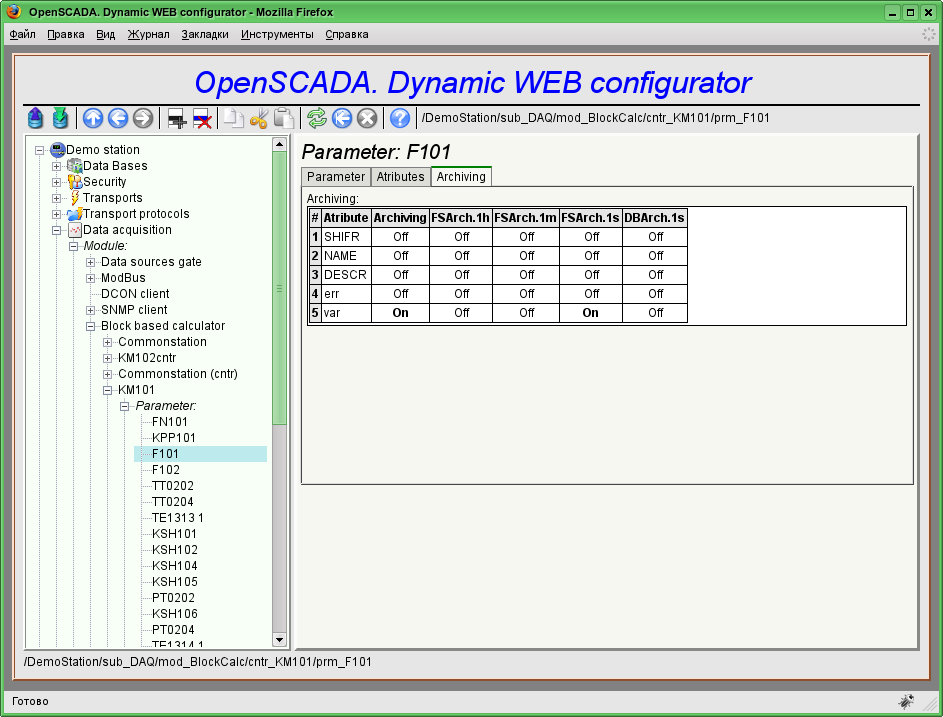The width and height of the screenshot is (943, 717).
Task: Toggle FSArch.1h Off cell for NAME row
Action: (461, 256)
